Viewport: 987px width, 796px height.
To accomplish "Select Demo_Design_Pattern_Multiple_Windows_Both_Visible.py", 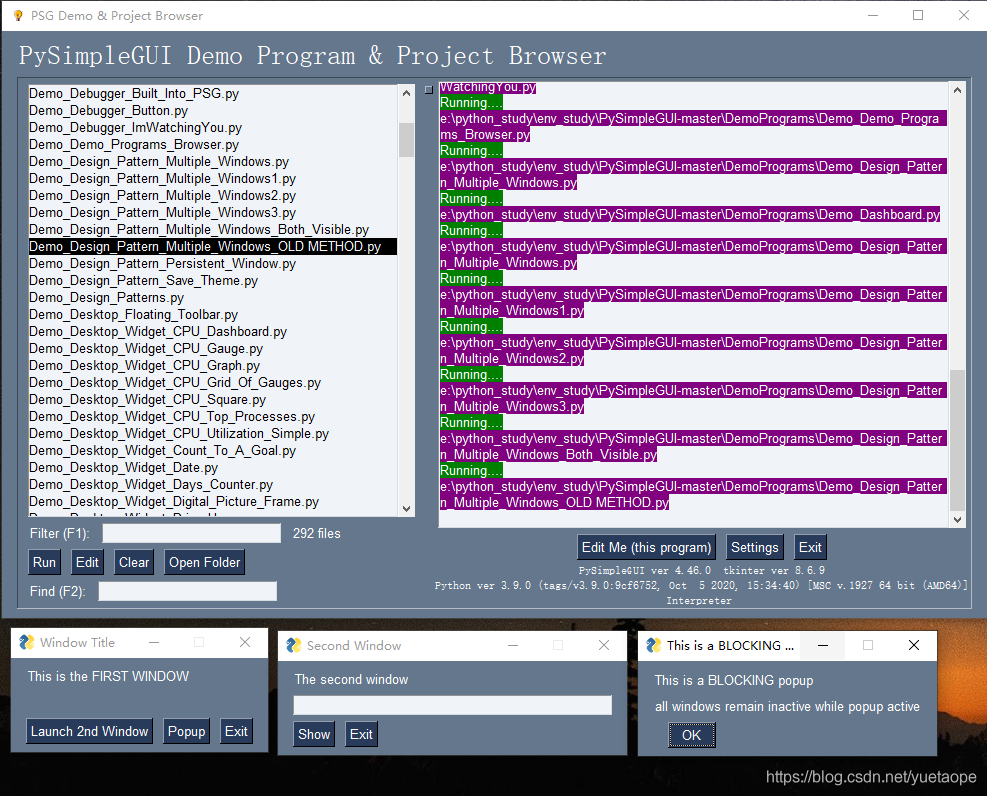I will click(213, 229).
